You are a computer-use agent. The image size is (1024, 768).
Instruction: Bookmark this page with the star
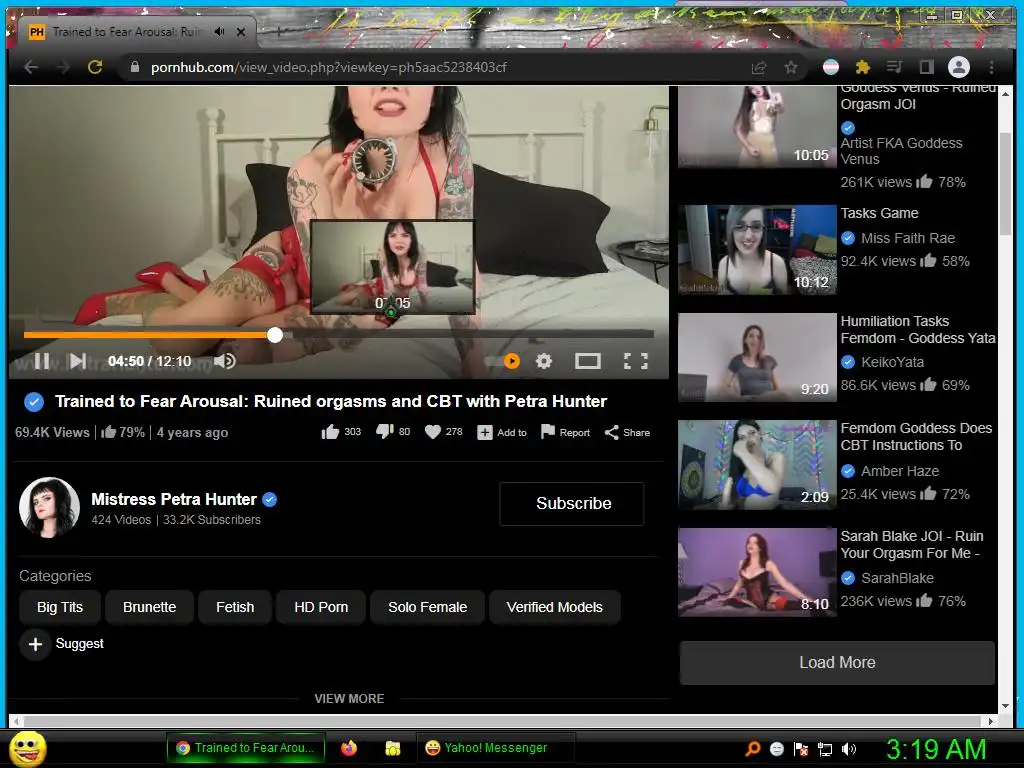tap(791, 67)
